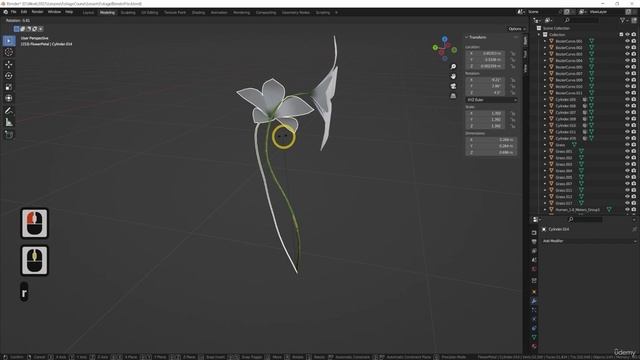
Task: Open the Window menu
Action: pos(54,12)
